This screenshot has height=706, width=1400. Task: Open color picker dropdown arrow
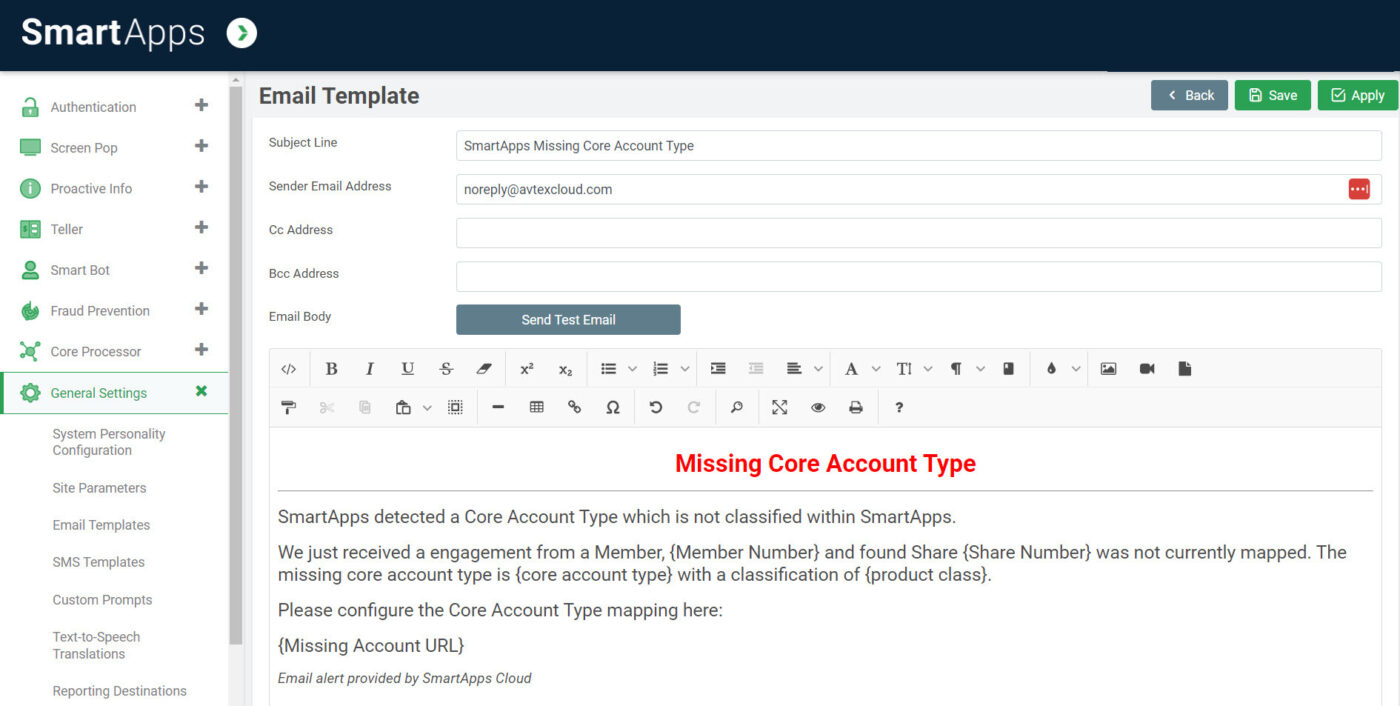coord(1076,369)
